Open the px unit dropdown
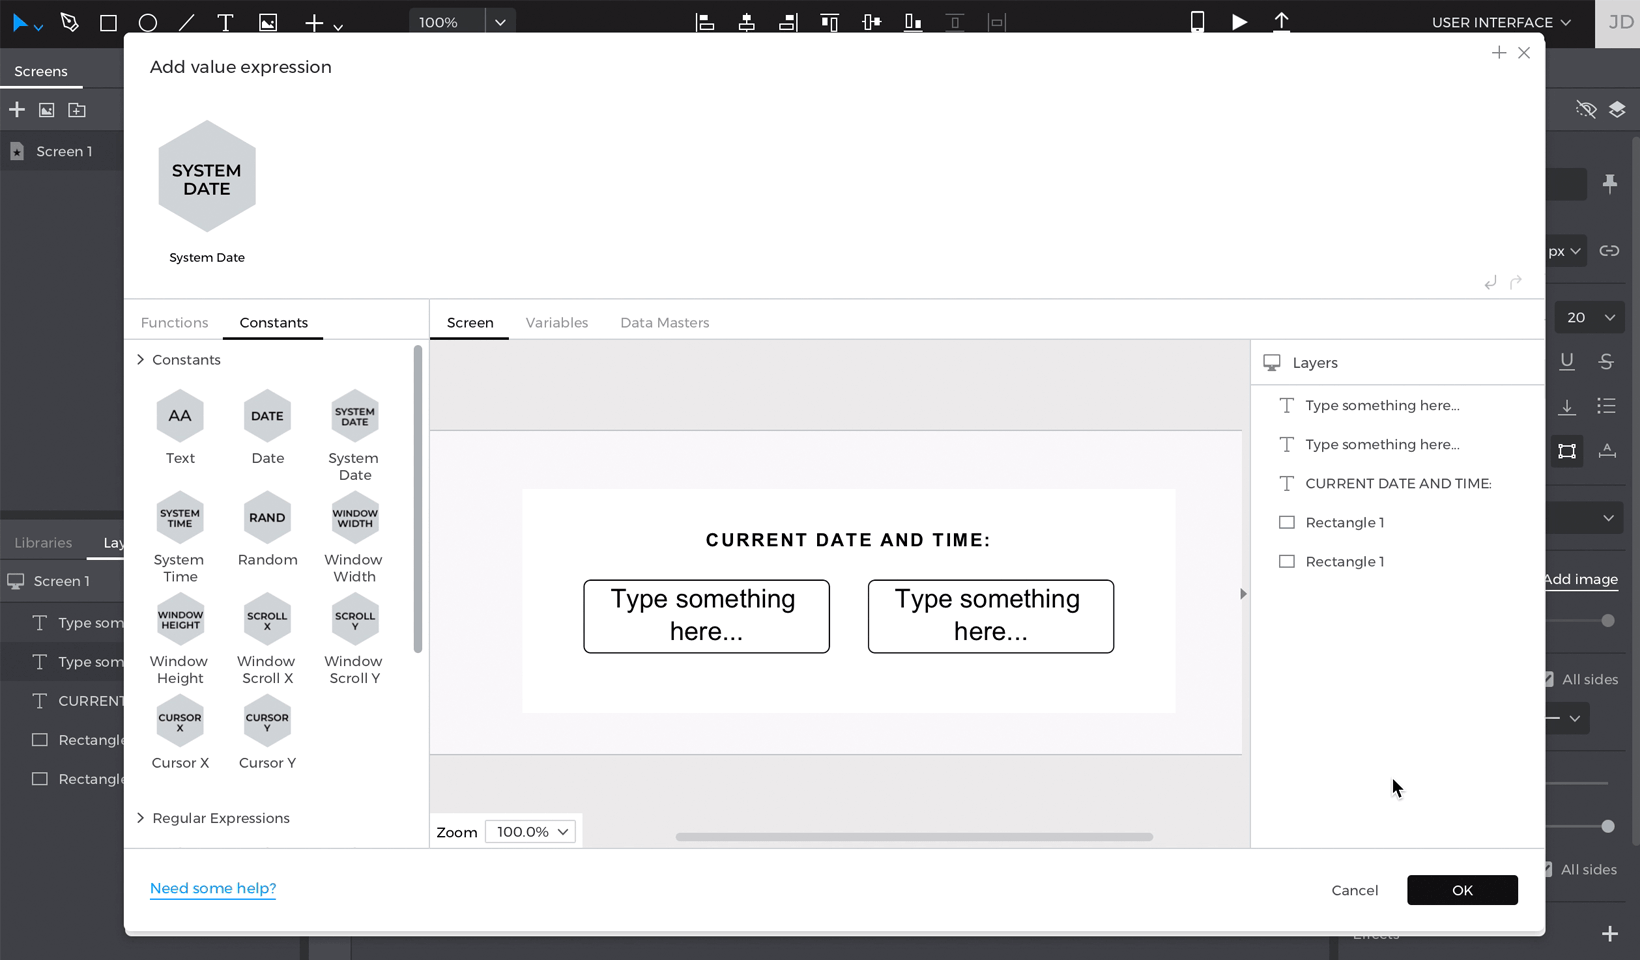Viewport: 1640px width, 960px height. [x=1563, y=250]
